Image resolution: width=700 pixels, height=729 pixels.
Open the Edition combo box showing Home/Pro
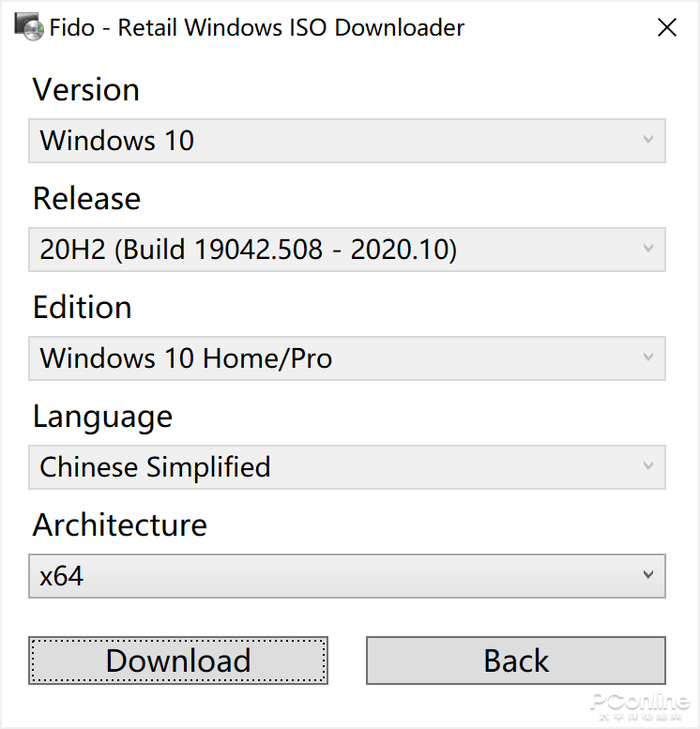click(x=346, y=358)
